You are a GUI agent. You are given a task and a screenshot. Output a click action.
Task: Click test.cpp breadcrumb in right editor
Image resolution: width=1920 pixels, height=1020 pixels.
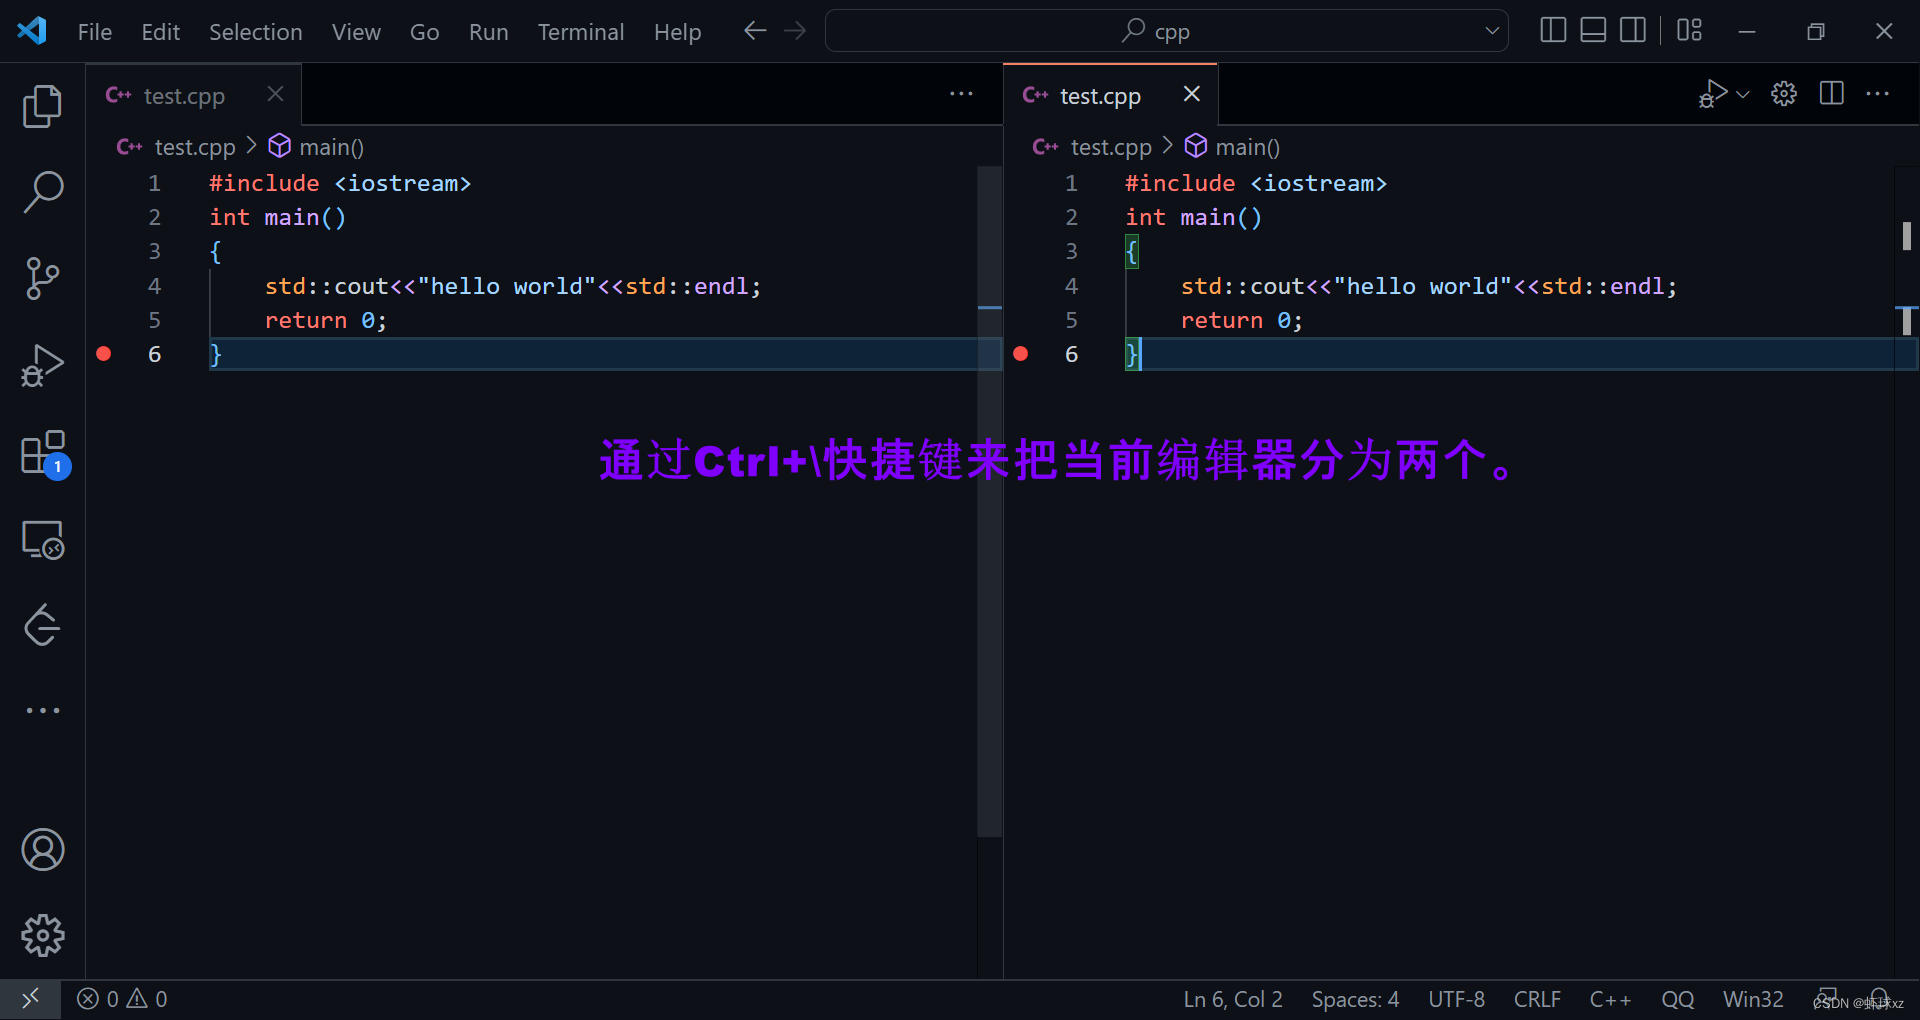(x=1111, y=147)
